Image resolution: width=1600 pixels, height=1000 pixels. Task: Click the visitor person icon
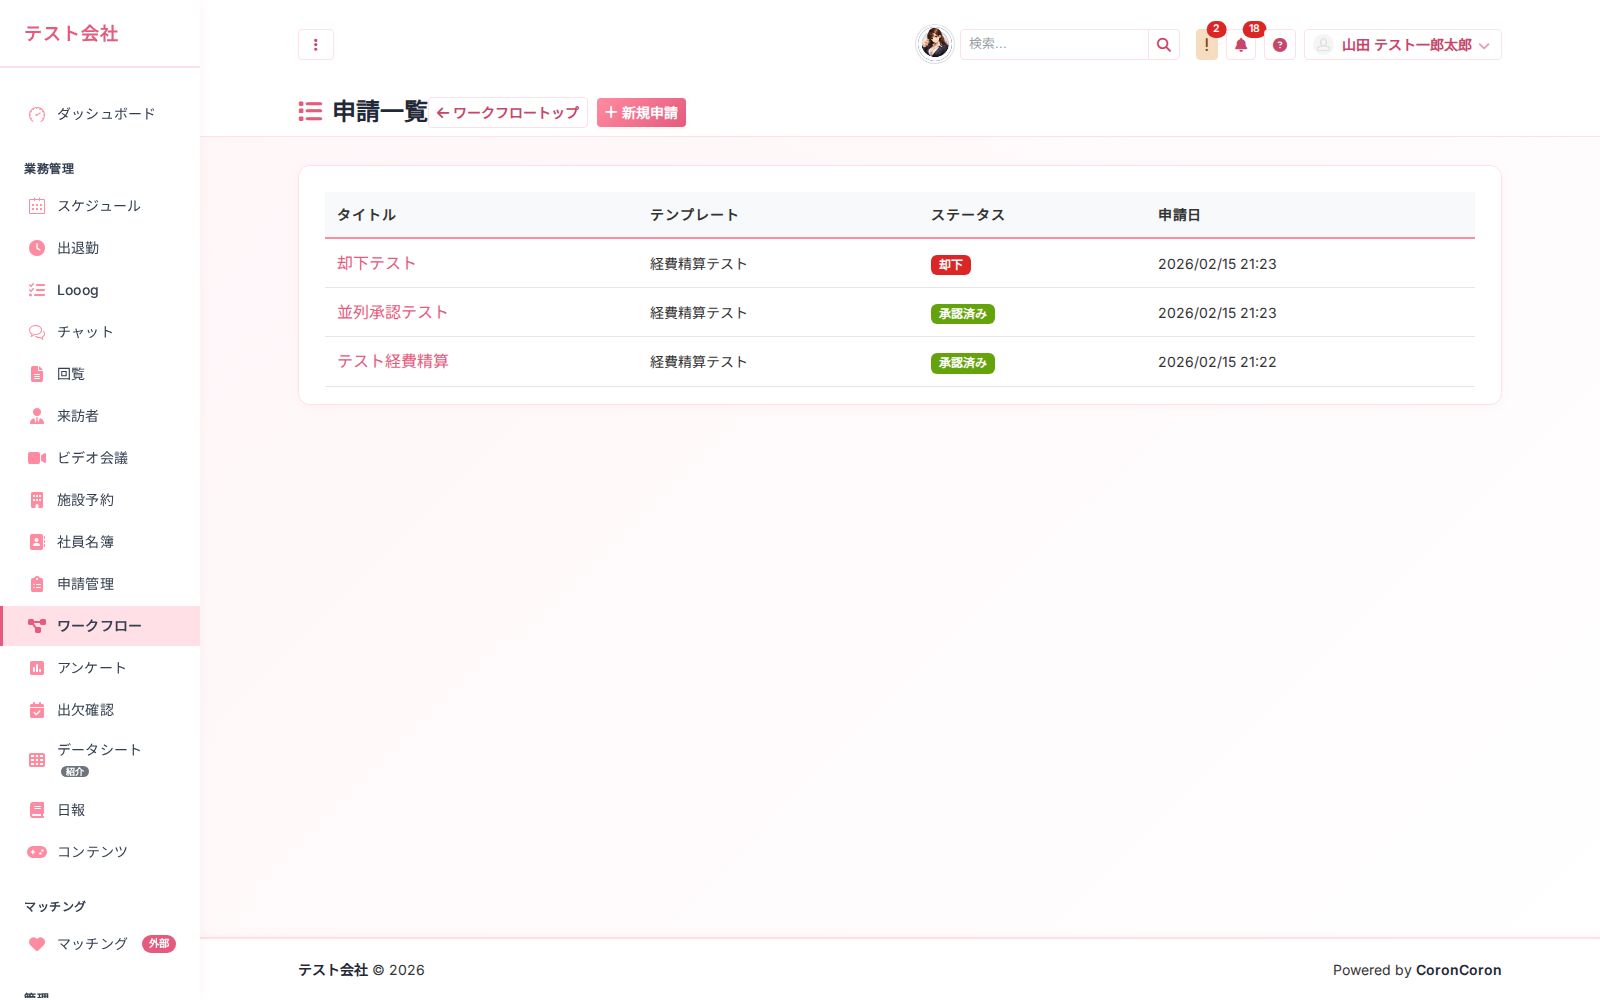pos(37,416)
